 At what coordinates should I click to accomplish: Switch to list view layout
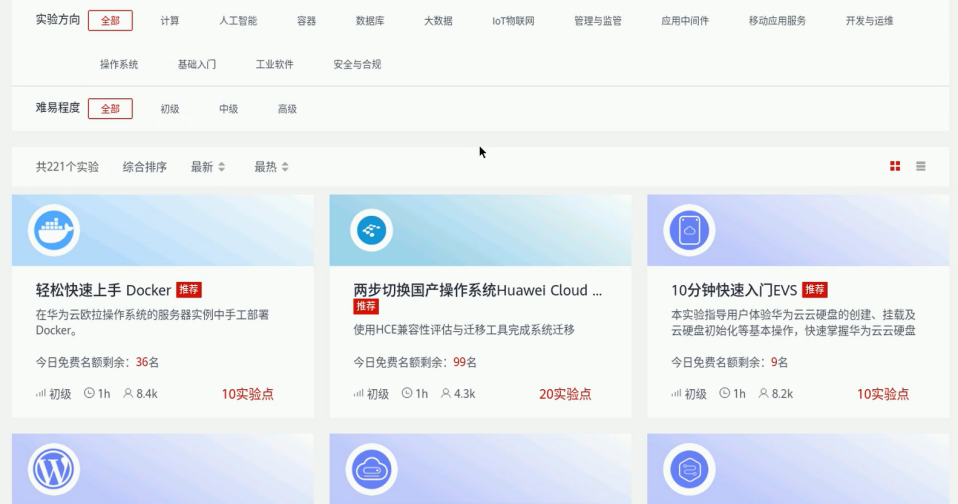point(921,166)
